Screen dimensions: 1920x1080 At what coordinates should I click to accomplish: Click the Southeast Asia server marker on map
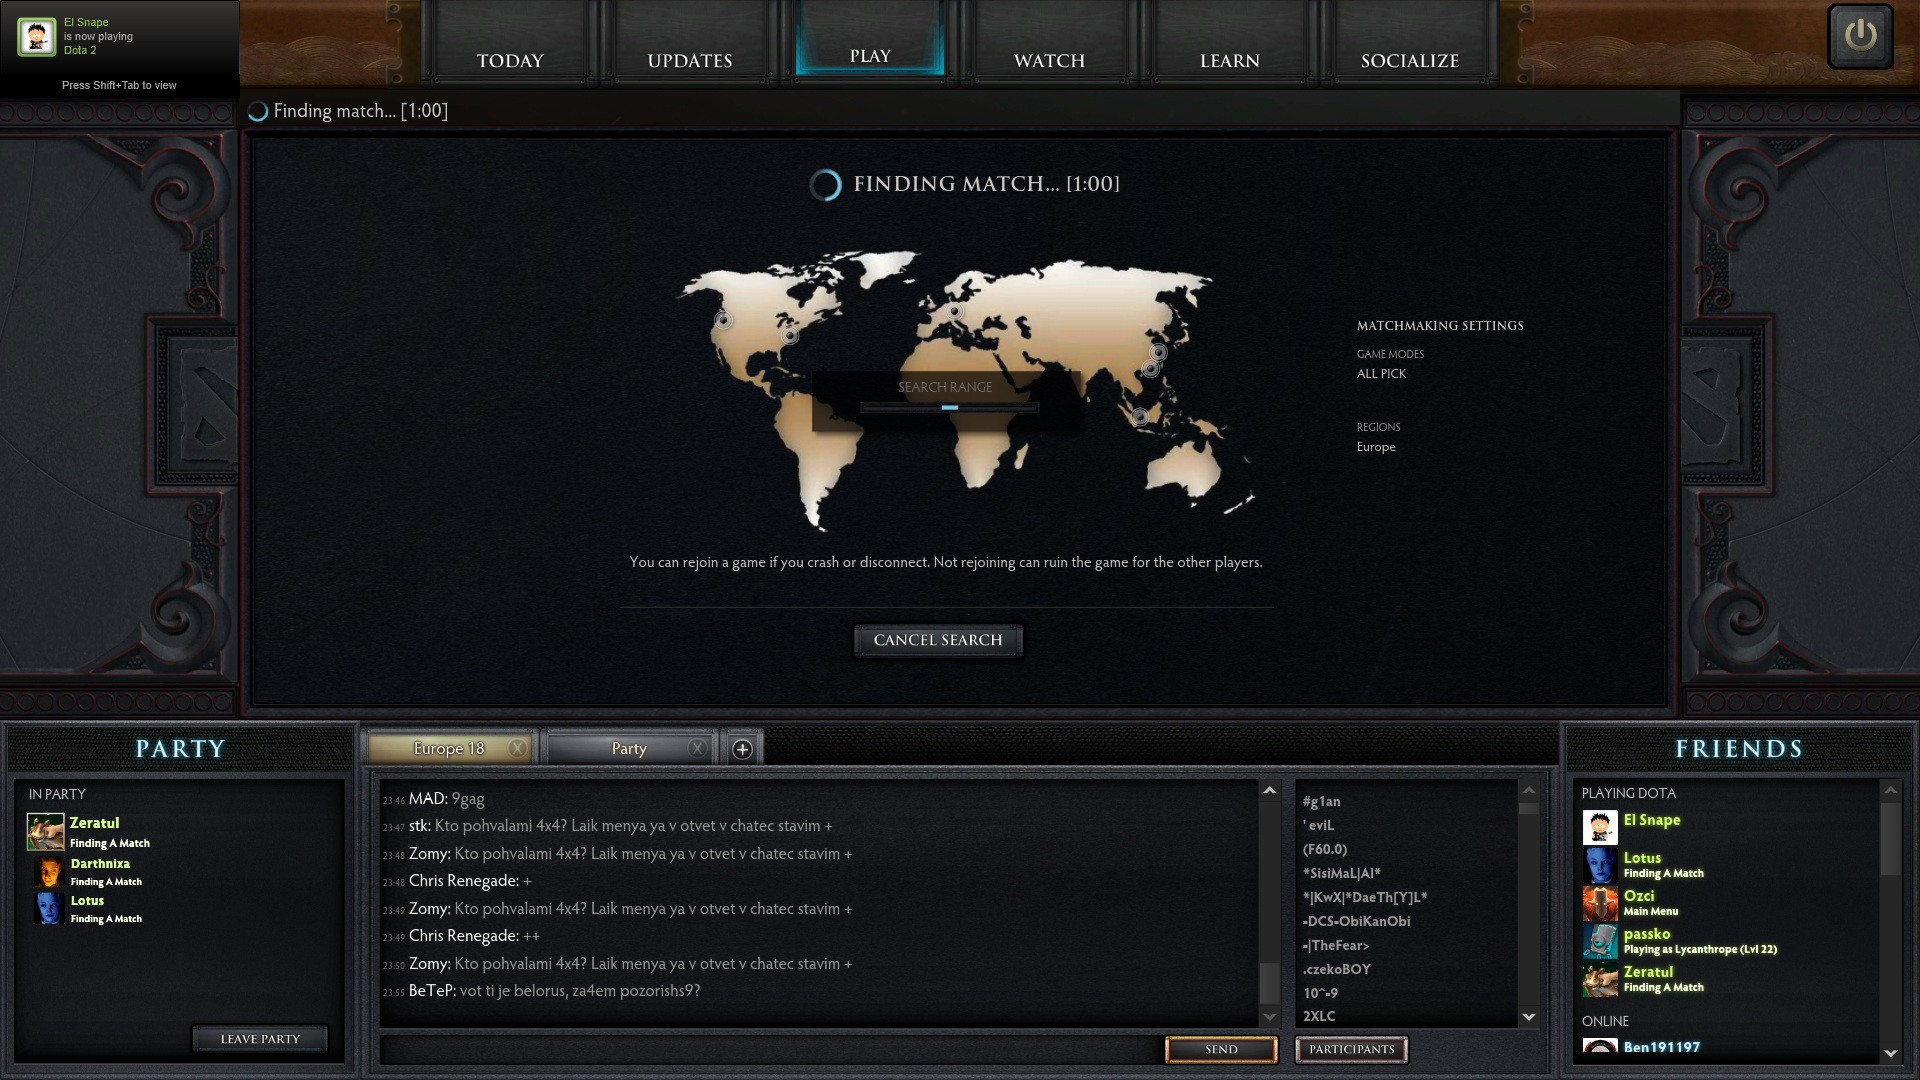[x=1140, y=416]
